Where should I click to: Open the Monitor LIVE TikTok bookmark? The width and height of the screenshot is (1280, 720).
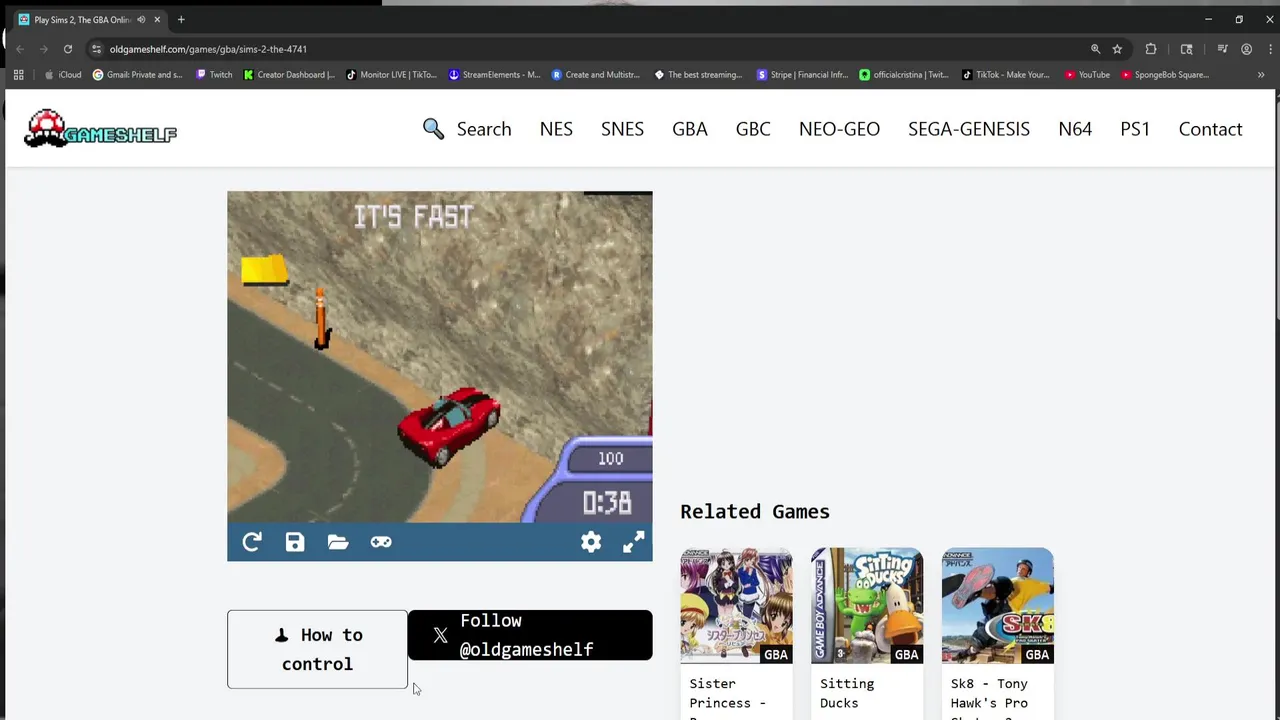tap(392, 75)
